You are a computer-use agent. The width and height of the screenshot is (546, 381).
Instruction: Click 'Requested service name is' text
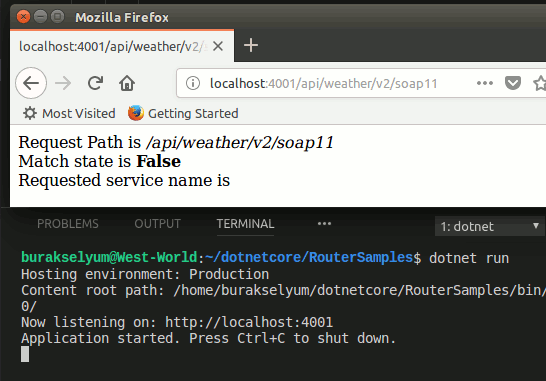click(124, 180)
